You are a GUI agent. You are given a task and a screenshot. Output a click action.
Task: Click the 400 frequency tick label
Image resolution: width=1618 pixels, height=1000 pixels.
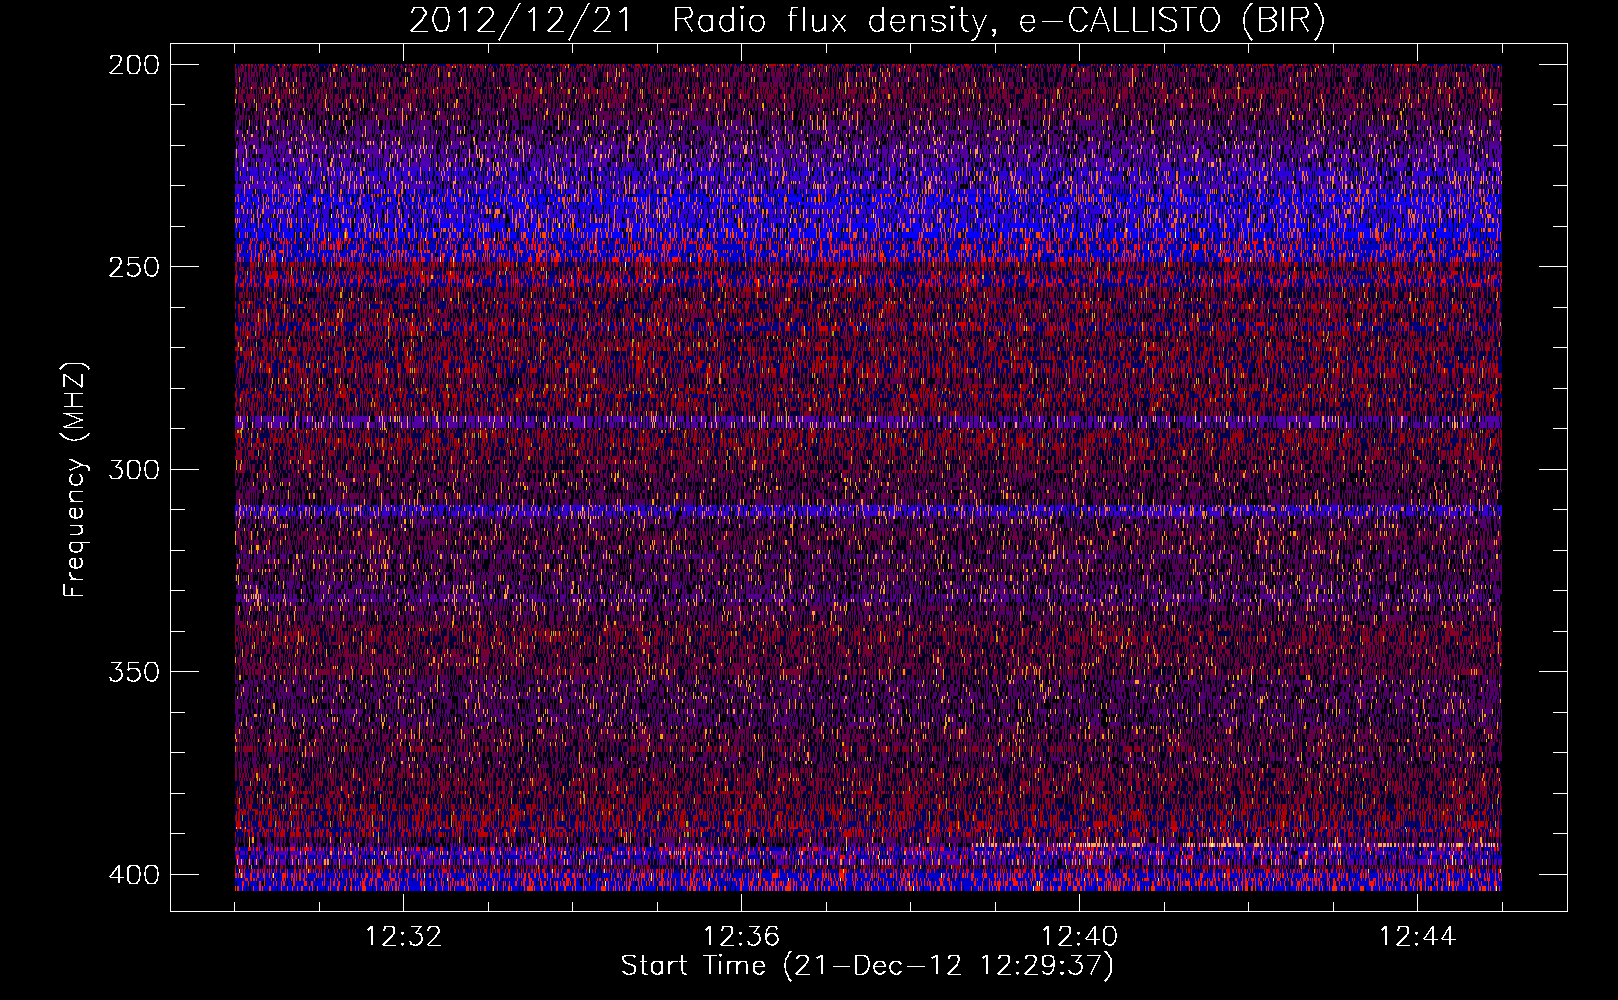(133, 875)
